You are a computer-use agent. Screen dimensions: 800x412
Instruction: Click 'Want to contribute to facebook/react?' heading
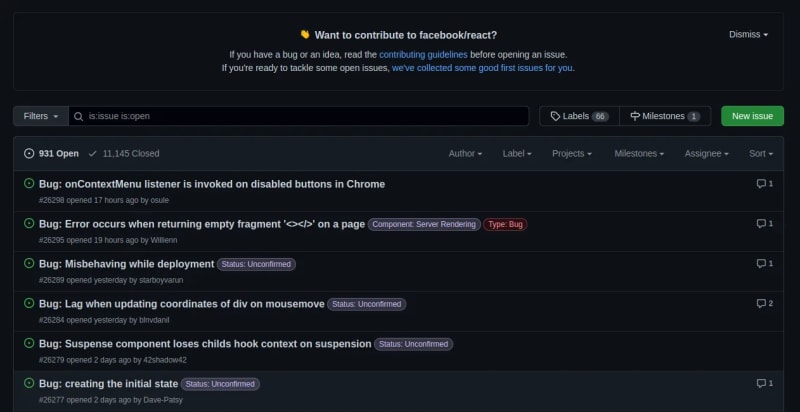406,35
